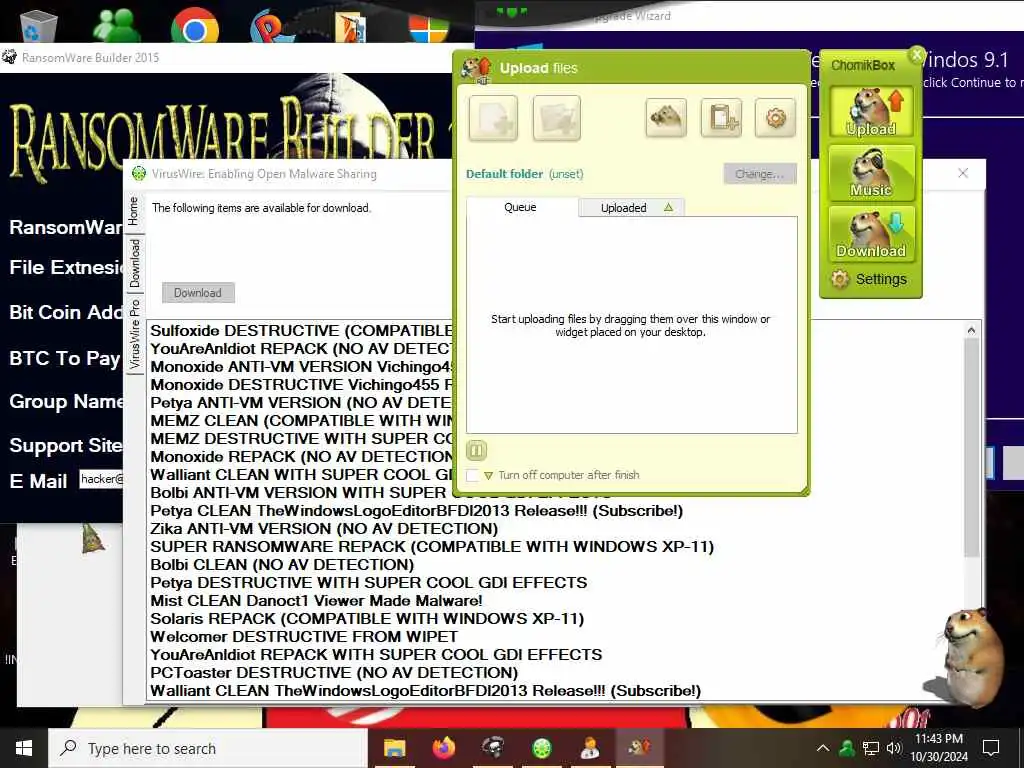Click the green person tray icon
This screenshot has height=768, width=1024.
coord(847,748)
